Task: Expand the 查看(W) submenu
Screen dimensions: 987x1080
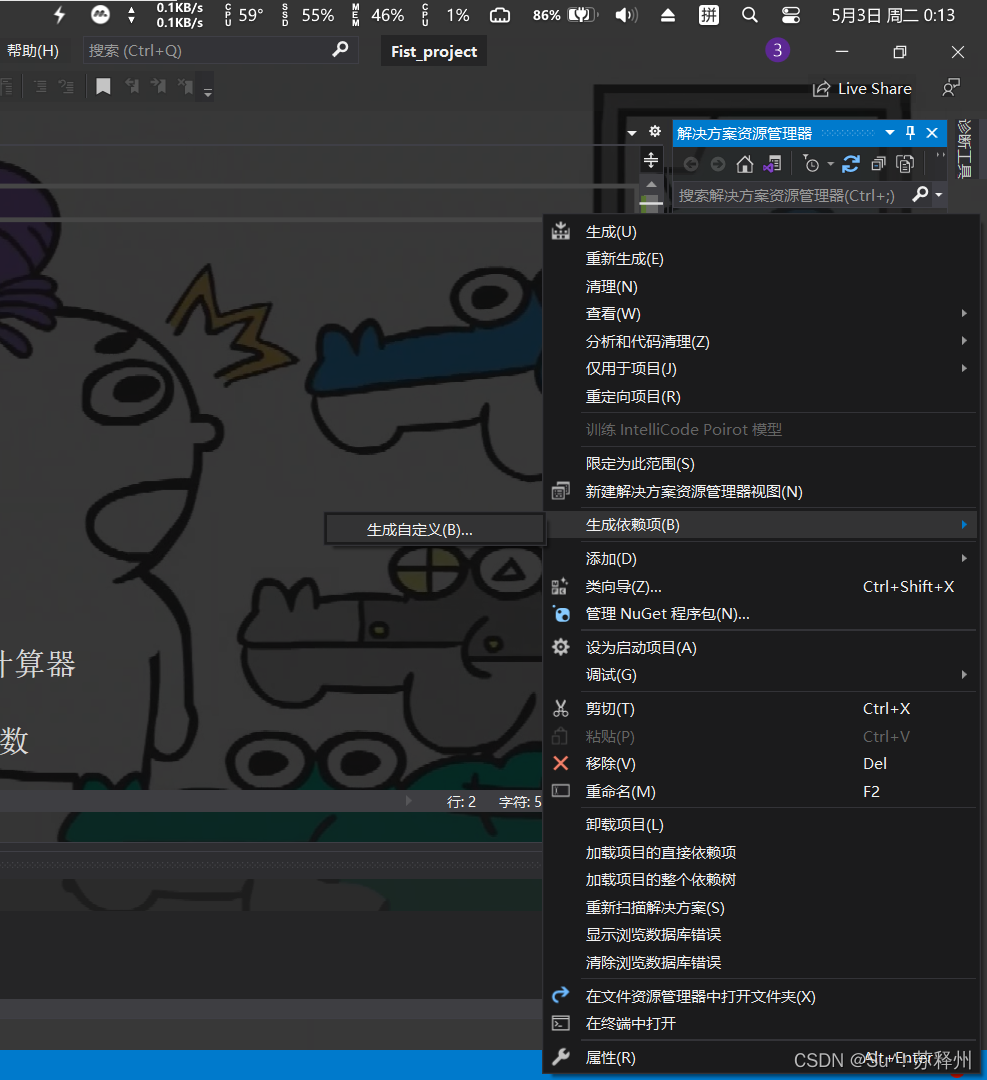Action: (x=964, y=313)
